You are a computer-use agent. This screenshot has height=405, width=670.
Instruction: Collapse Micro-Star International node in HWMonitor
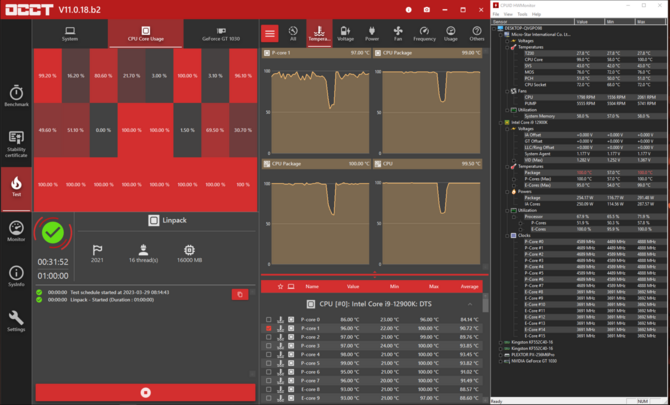click(x=501, y=35)
